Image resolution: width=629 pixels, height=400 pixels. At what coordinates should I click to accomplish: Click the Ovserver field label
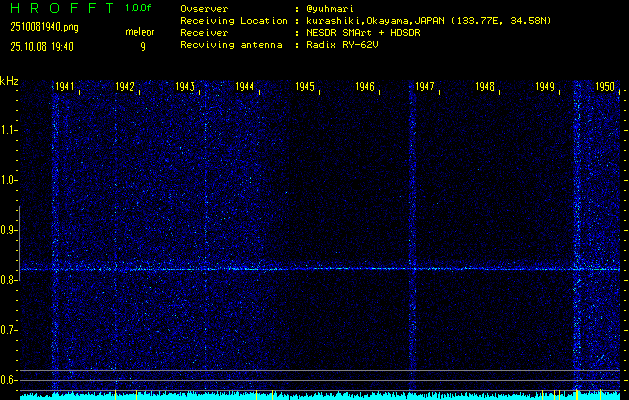coord(204,9)
